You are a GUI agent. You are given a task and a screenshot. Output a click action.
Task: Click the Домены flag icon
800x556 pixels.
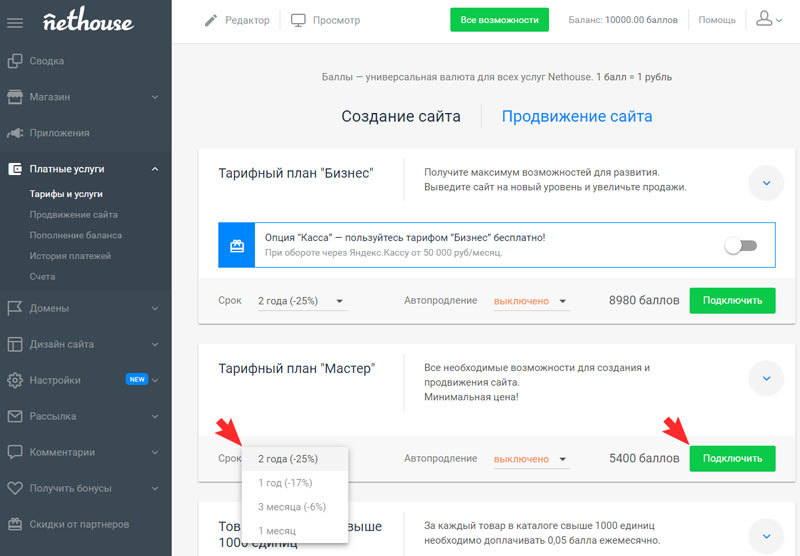15,308
